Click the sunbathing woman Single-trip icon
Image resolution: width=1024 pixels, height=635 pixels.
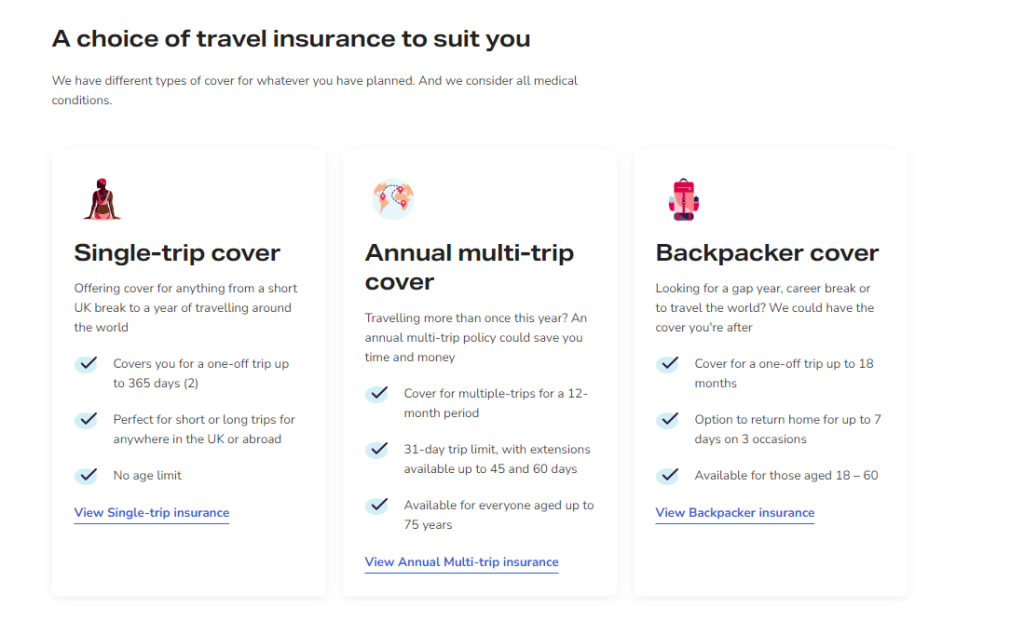tap(102, 199)
